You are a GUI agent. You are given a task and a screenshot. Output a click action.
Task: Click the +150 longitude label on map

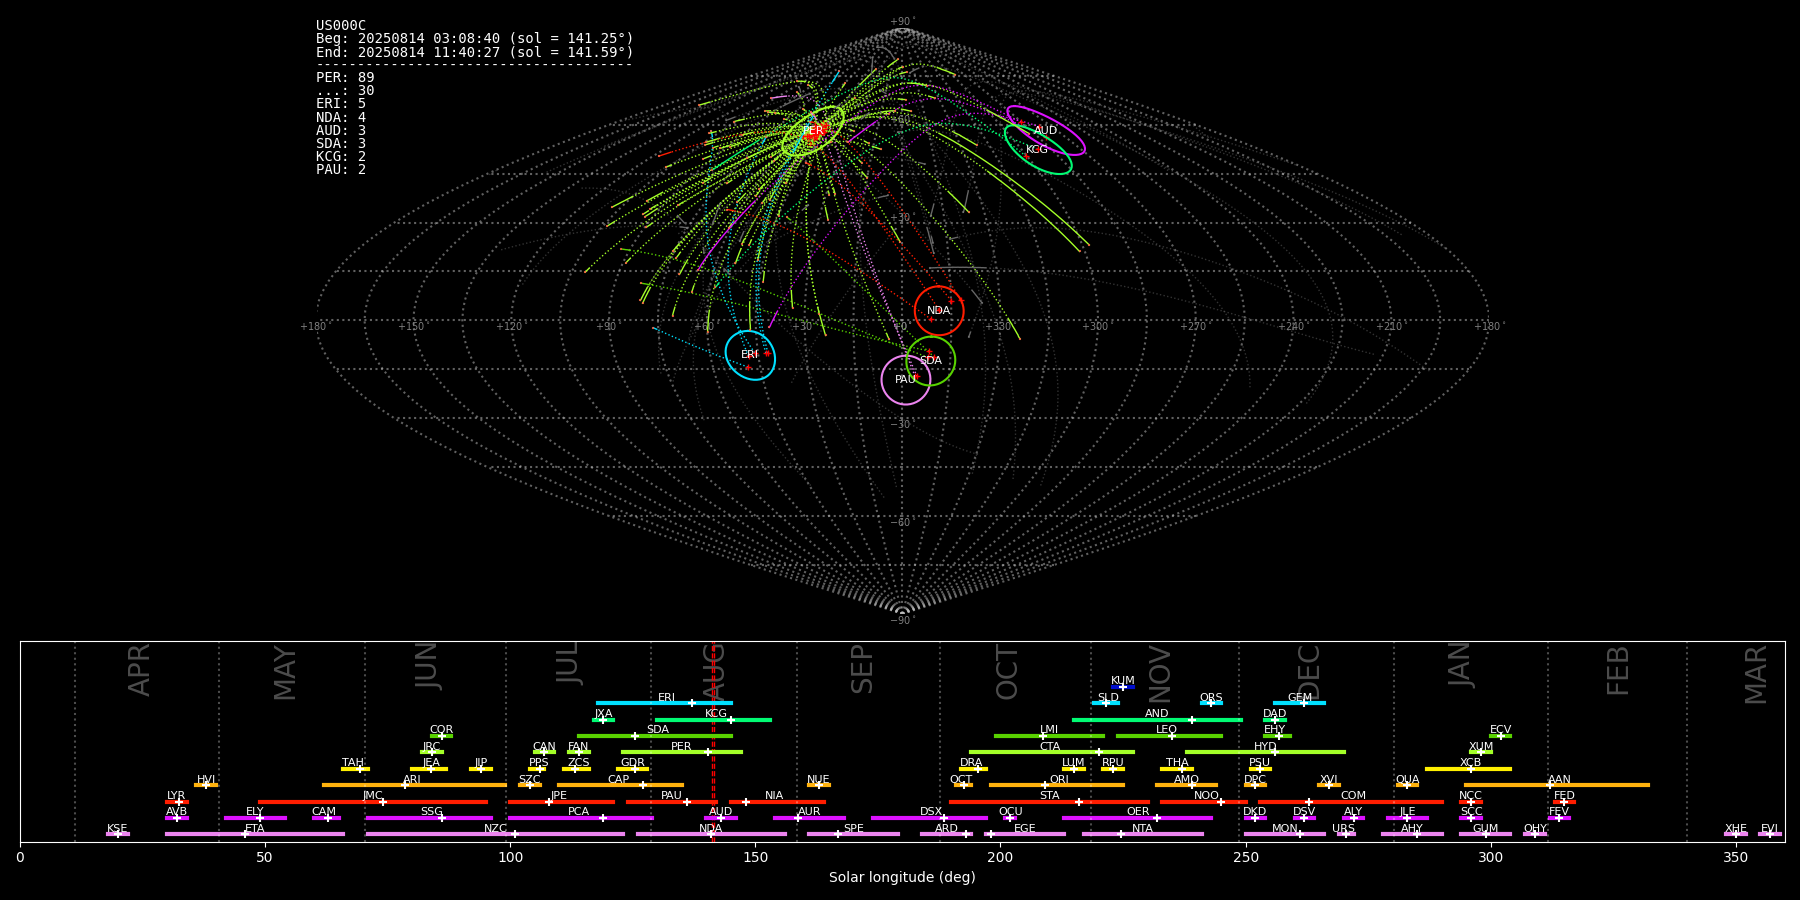[411, 326]
